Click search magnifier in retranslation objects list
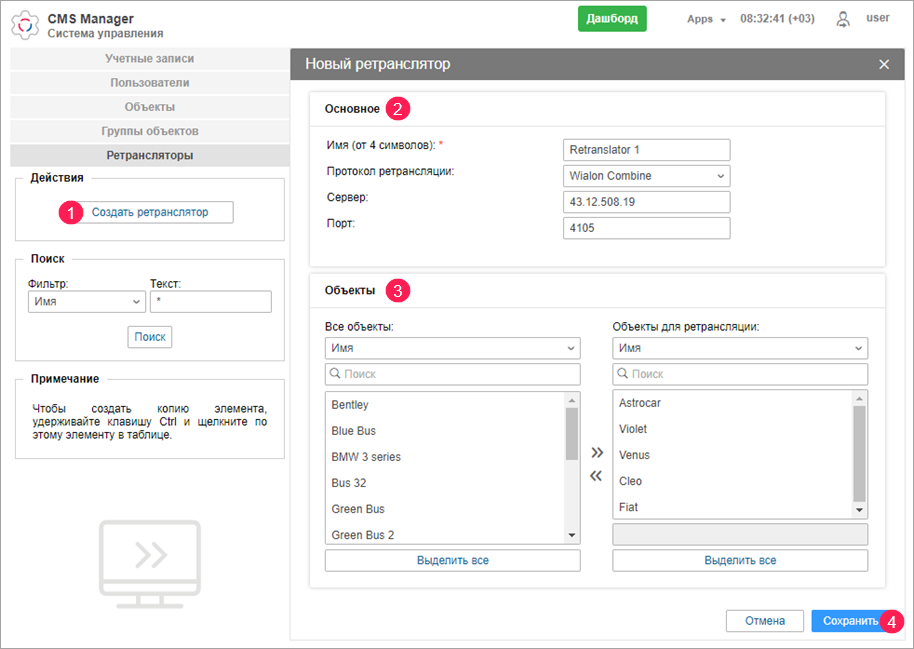The image size is (914, 649). [623, 374]
